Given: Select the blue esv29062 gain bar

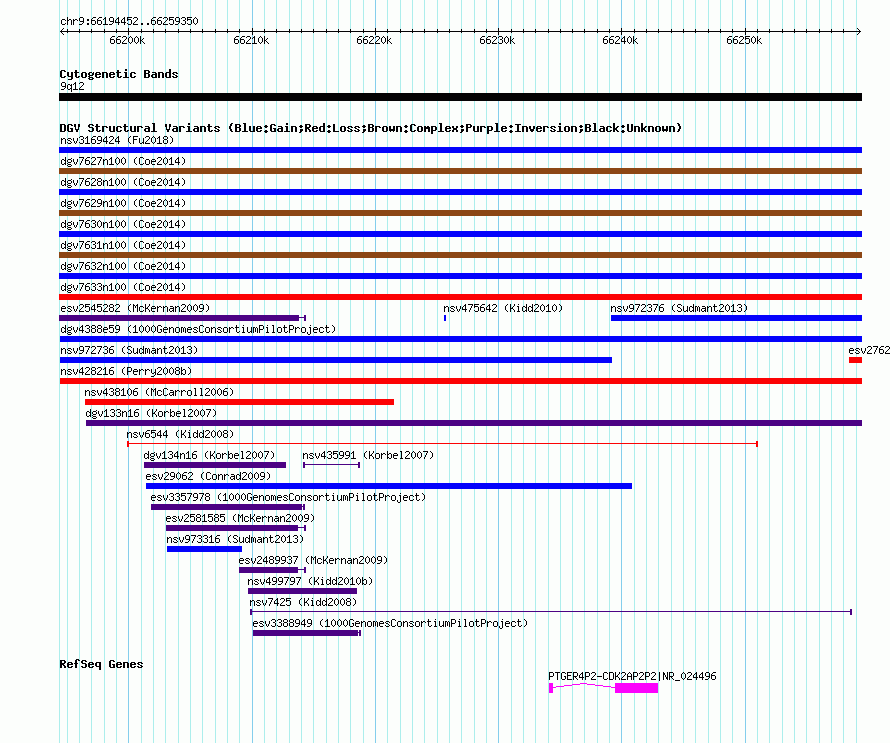Looking at the screenshot, I should 389,486.
